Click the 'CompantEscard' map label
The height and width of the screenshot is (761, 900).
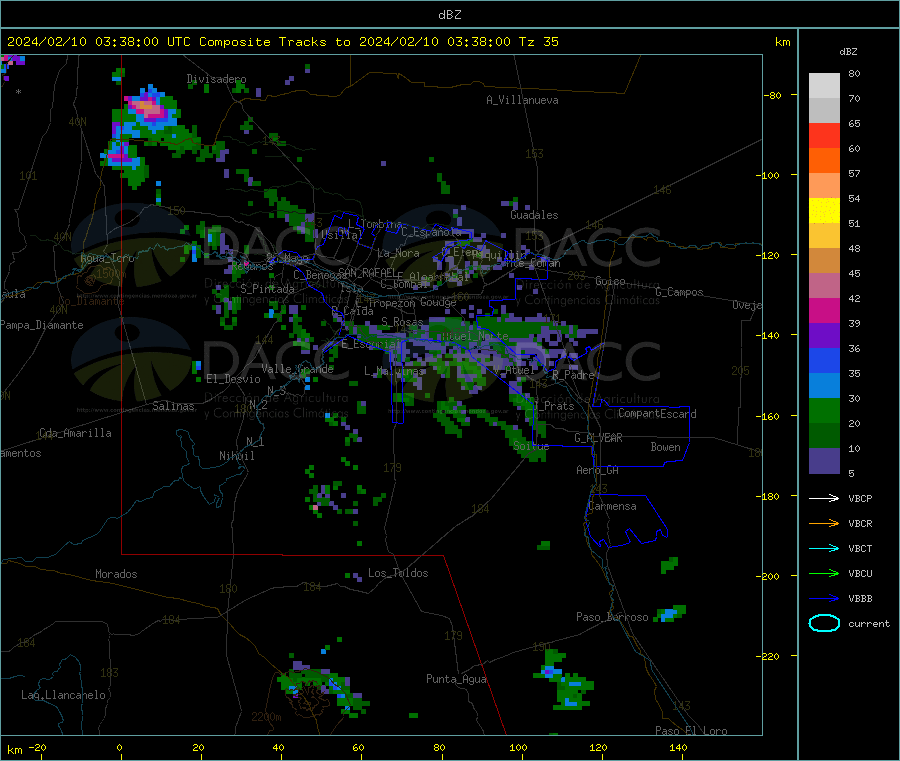click(x=657, y=414)
